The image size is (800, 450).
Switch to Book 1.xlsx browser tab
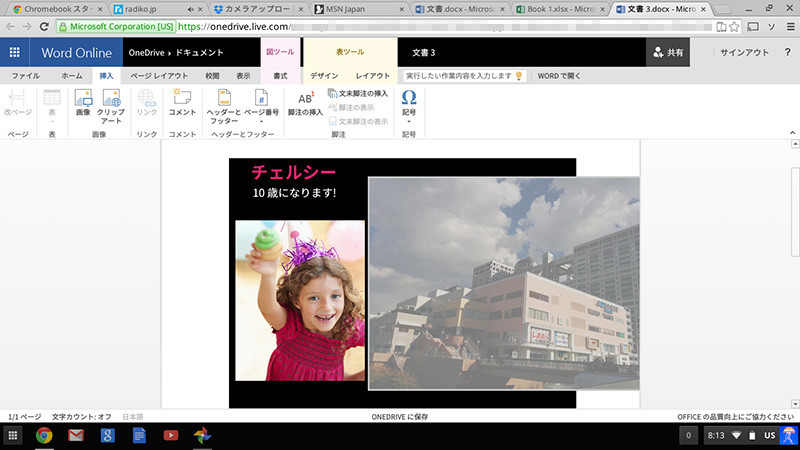pyautogui.click(x=556, y=8)
